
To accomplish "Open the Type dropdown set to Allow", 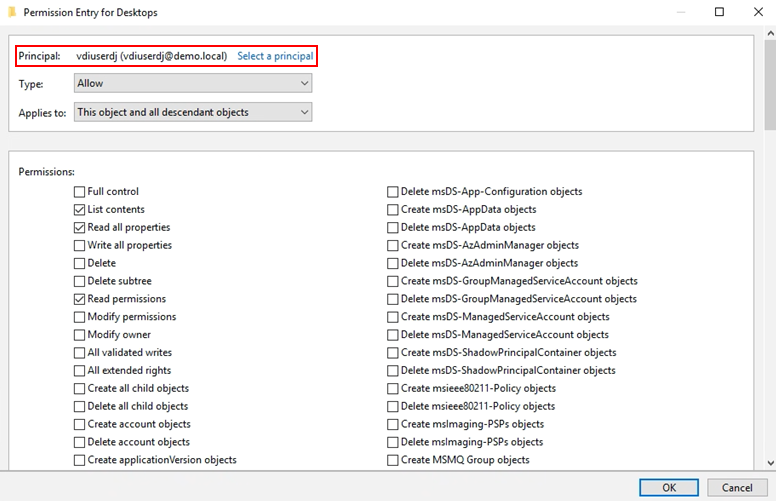I will [x=193, y=84].
